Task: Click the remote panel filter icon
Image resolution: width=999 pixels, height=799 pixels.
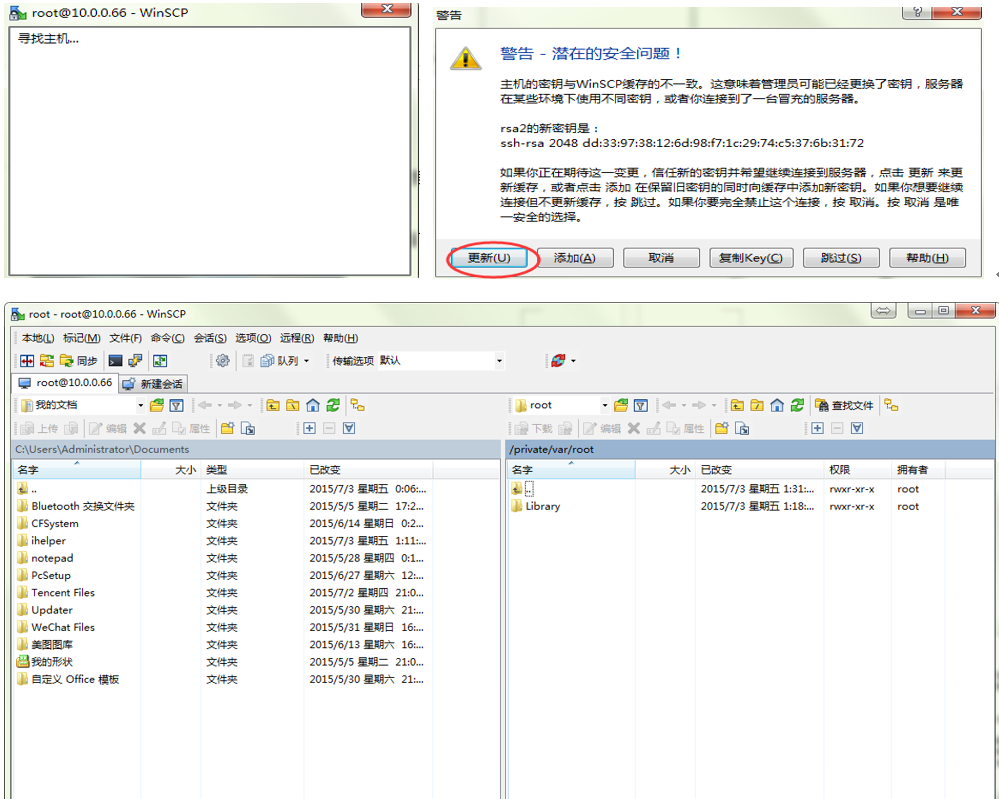Action: click(x=641, y=405)
